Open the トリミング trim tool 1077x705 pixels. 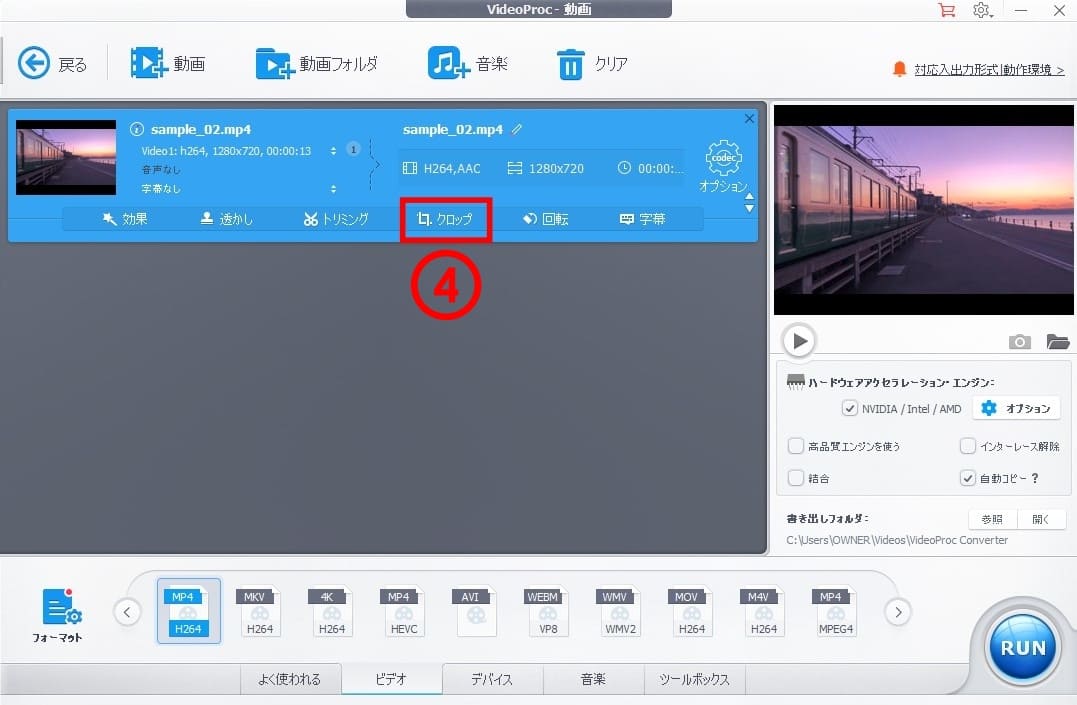click(x=336, y=219)
